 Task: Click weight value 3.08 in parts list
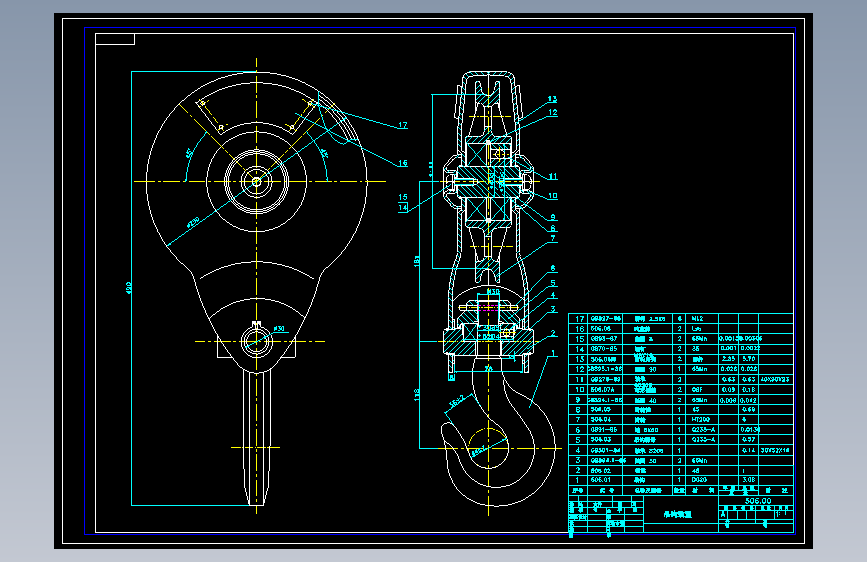point(748,480)
